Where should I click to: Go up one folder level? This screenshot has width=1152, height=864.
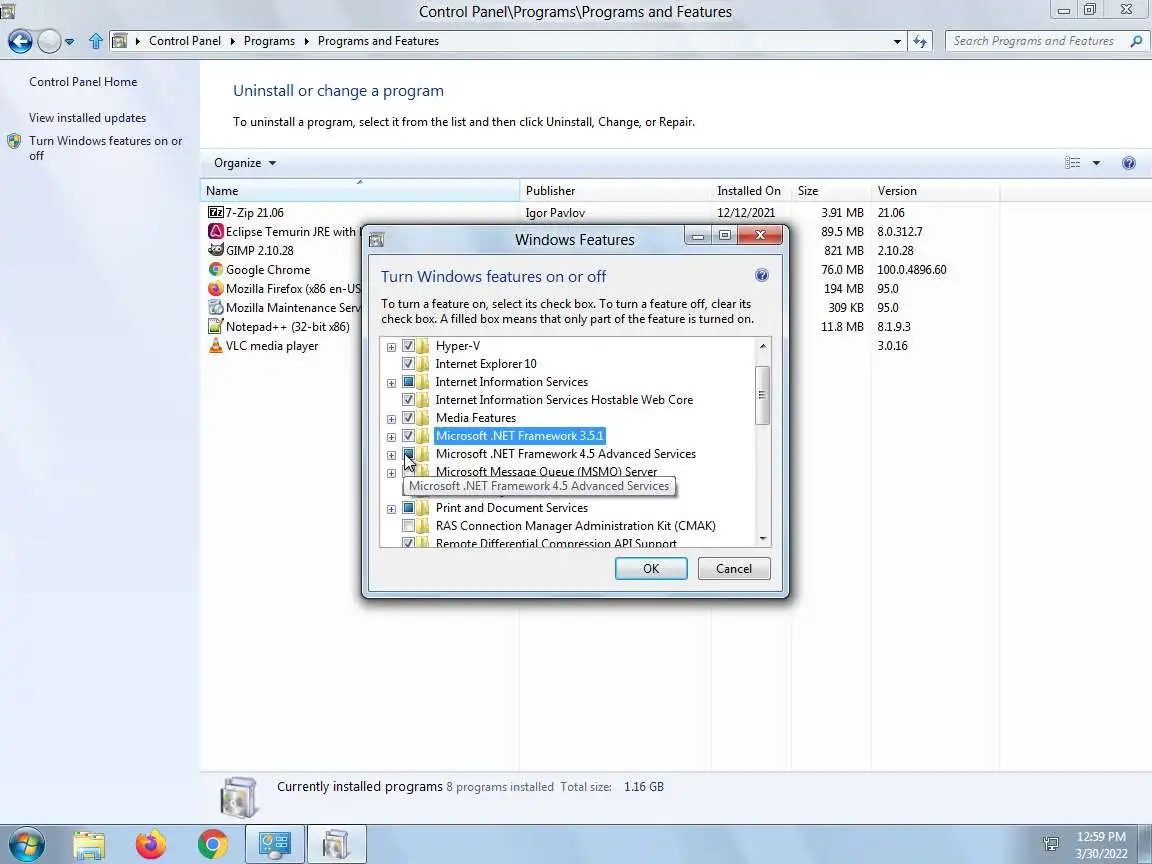tap(96, 41)
